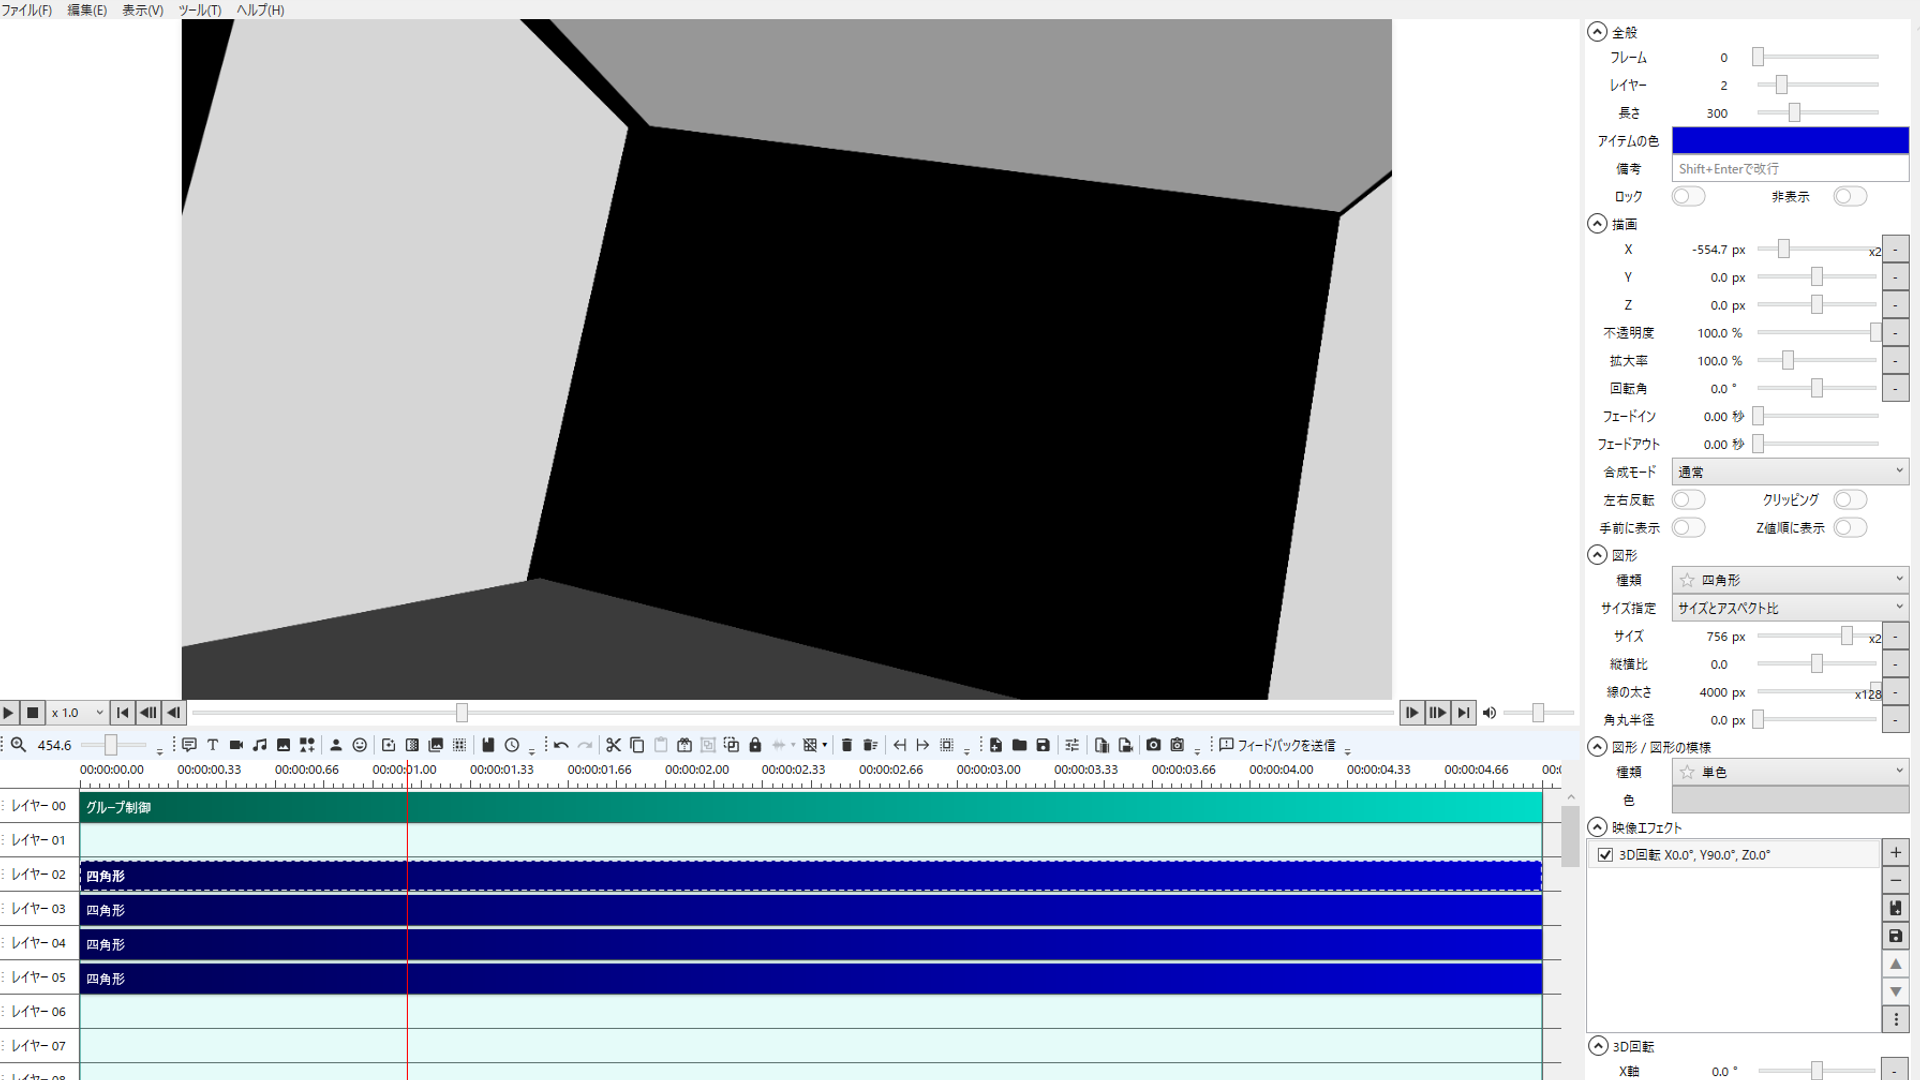Viewport: 1920px width, 1080px height.
Task: Take a preview snapshot with the camera icon
Action: (1153, 745)
